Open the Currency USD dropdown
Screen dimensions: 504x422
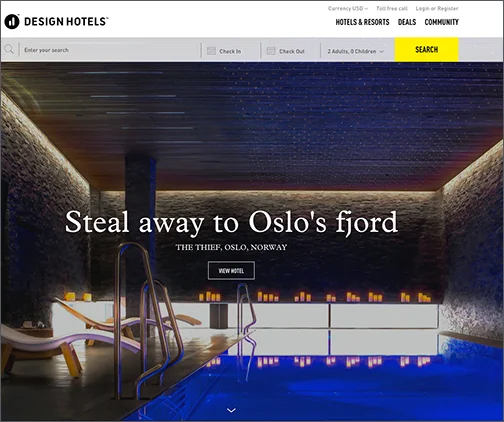pyautogui.click(x=348, y=8)
